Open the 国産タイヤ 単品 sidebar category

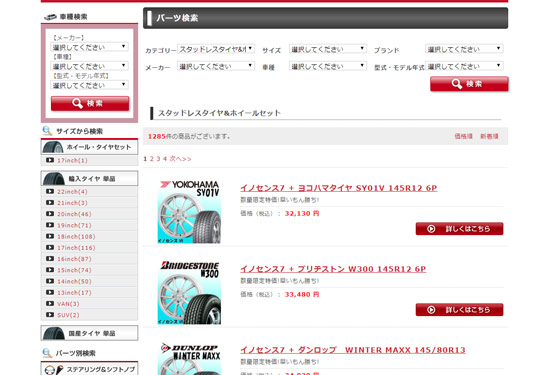click(x=89, y=333)
